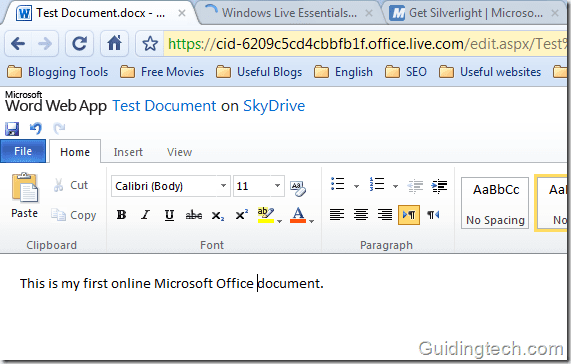Center the paragraph text
Image resolution: width=571 pixels, height=364 pixels.
point(361,215)
